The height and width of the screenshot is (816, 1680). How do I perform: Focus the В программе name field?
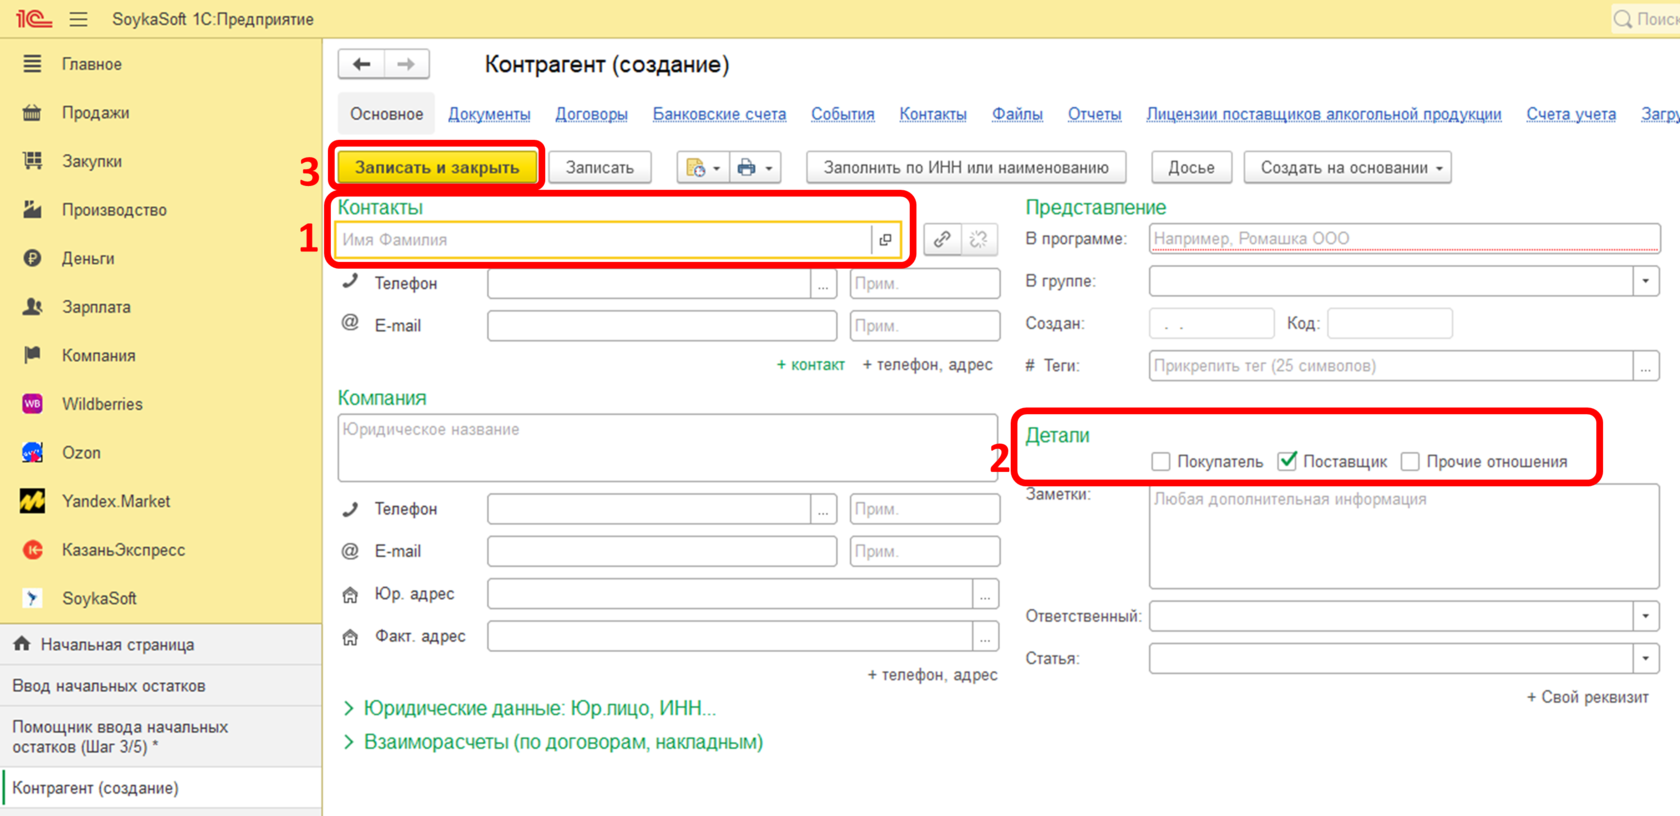tap(1404, 238)
